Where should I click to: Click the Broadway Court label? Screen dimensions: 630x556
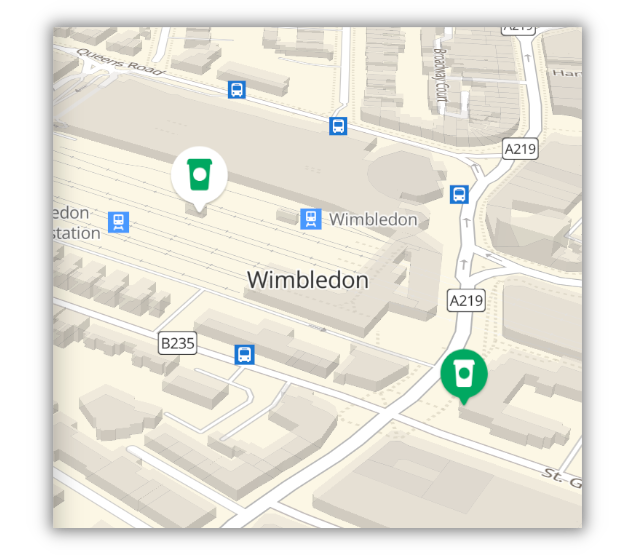click(x=441, y=75)
